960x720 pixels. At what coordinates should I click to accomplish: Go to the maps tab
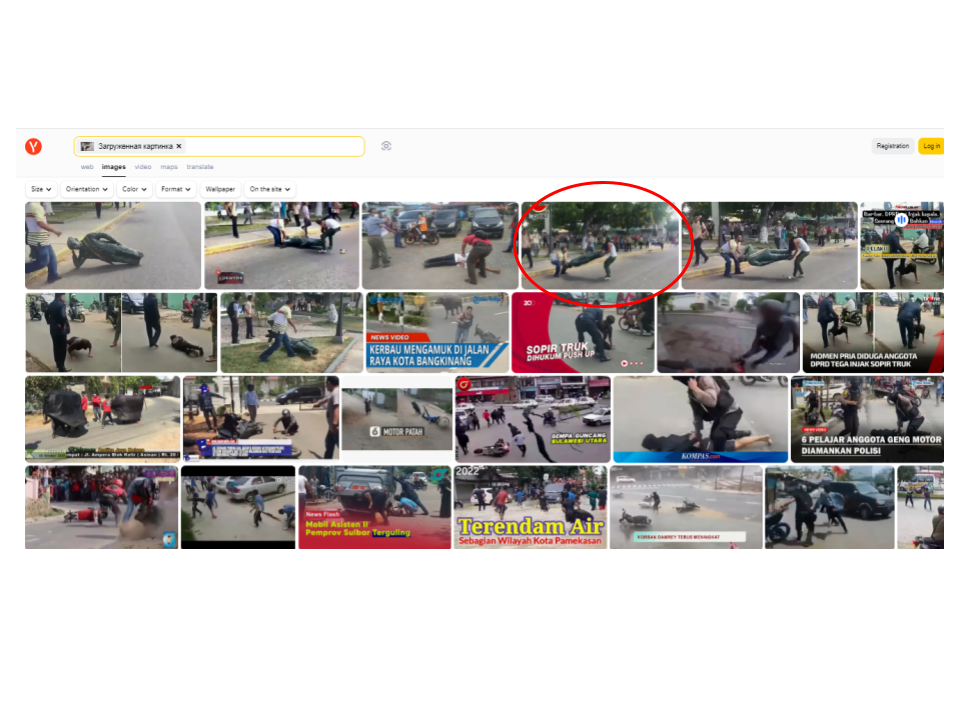click(169, 167)
